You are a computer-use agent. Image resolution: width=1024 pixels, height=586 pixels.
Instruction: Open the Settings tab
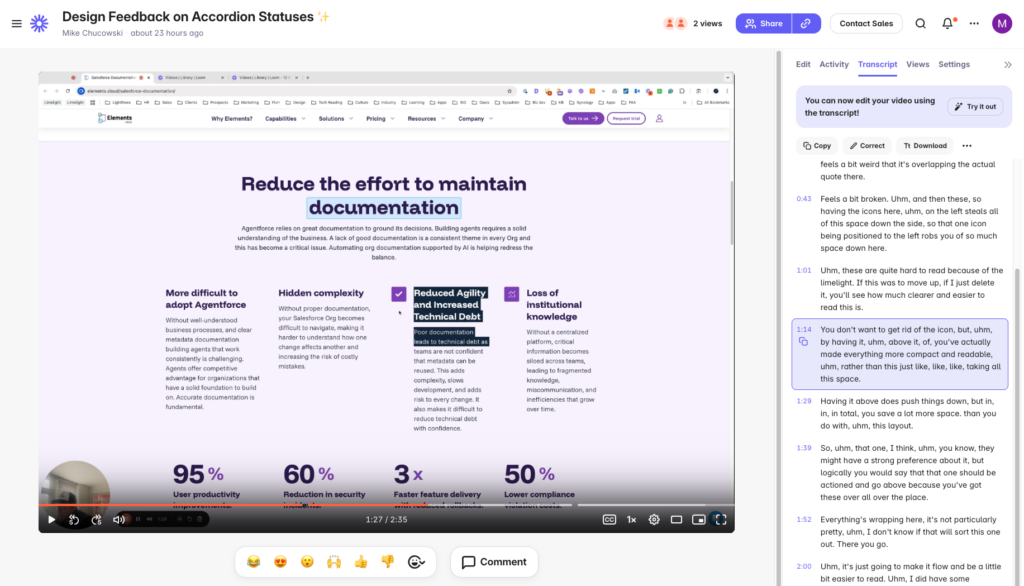[953, 64]
